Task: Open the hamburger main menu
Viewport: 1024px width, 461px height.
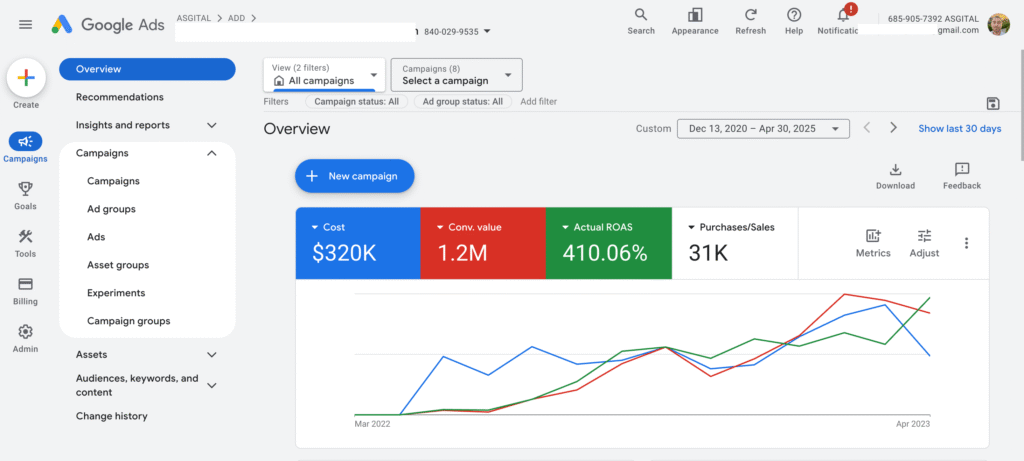Action: tap(26, 24)
